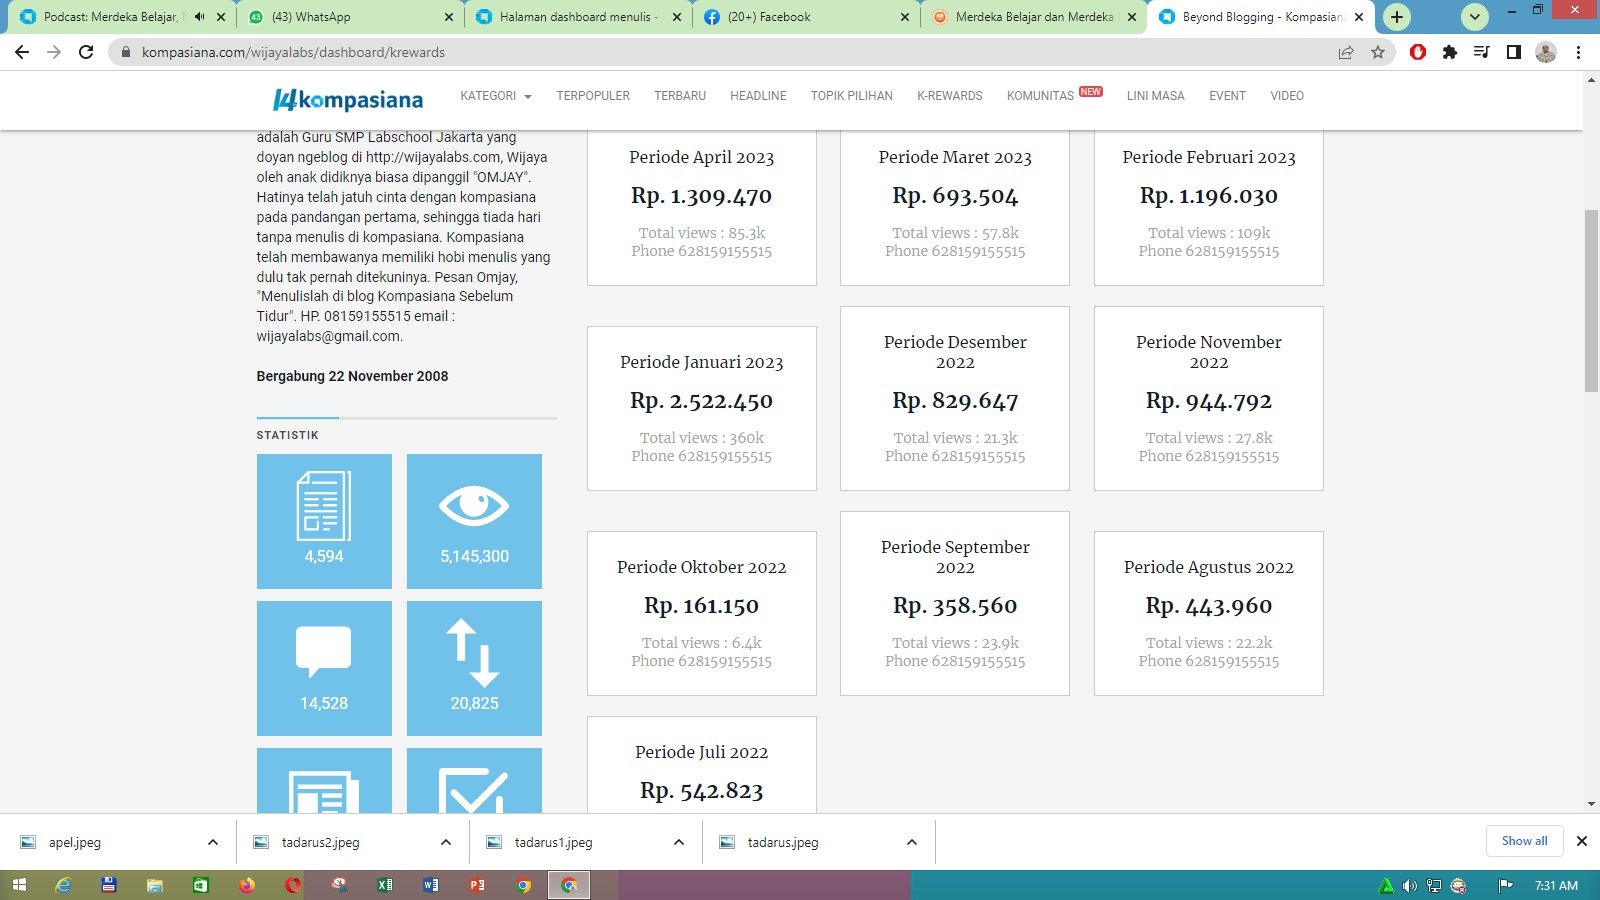This screenshot has width=1600, height=900.
Task: Bookmark this page with the star icon
Action: click(x=1378, y=52)
